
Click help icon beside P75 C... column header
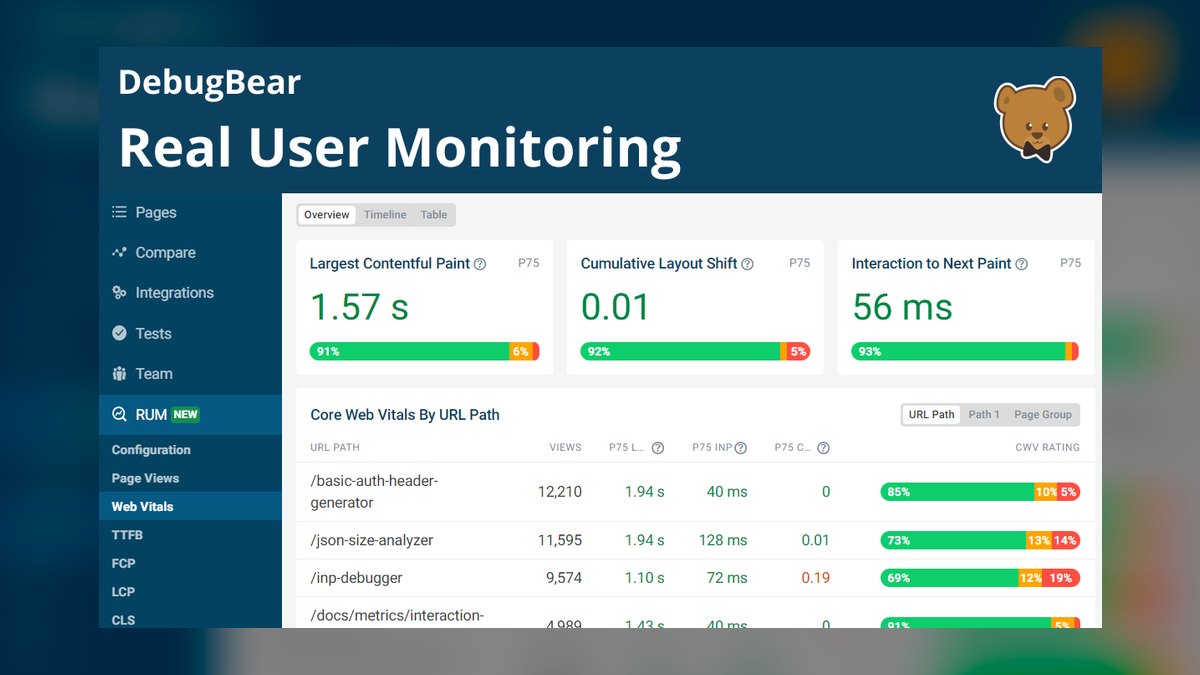pyautogui.click(x=823, y=448)
